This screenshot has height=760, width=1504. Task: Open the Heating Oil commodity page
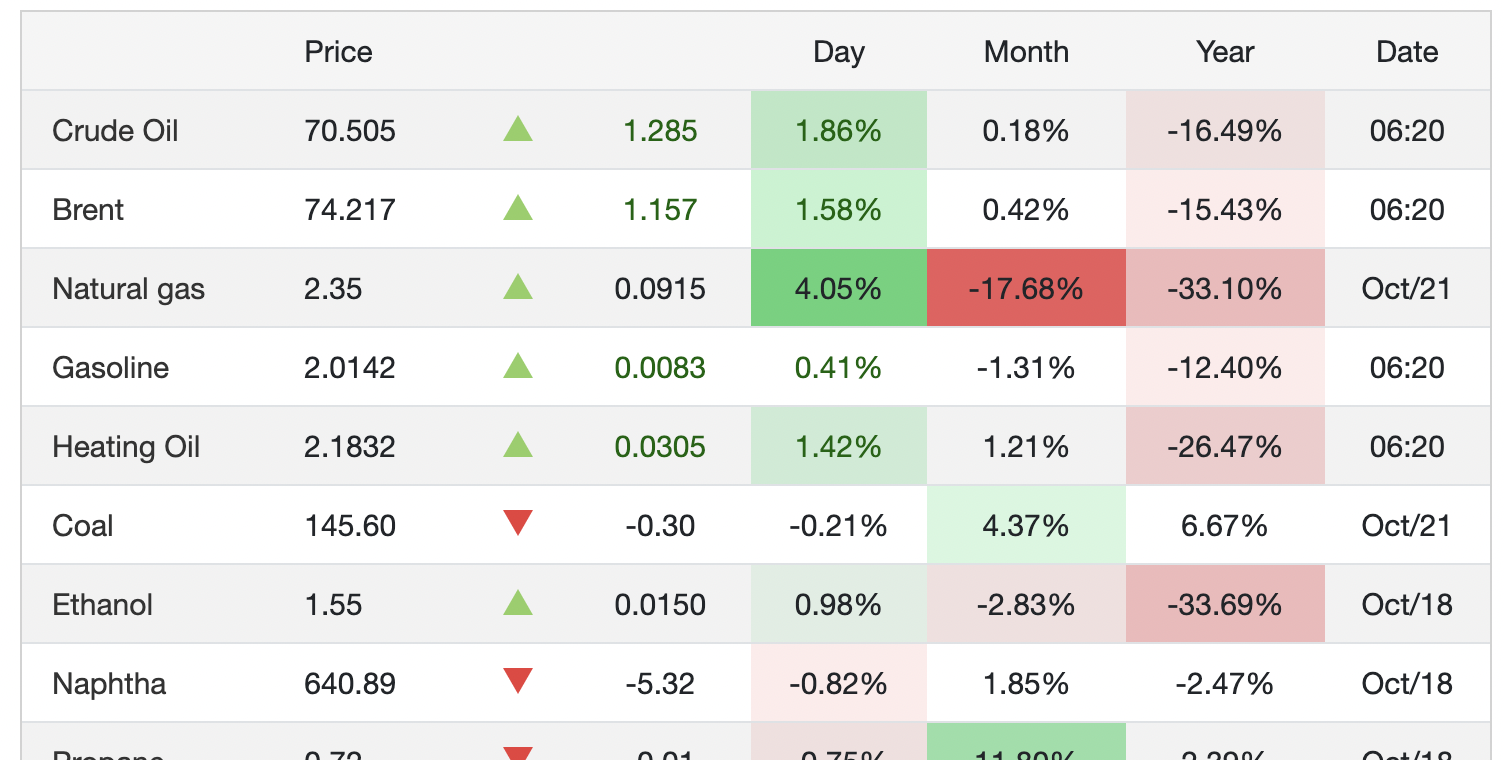tap(126, 447)
